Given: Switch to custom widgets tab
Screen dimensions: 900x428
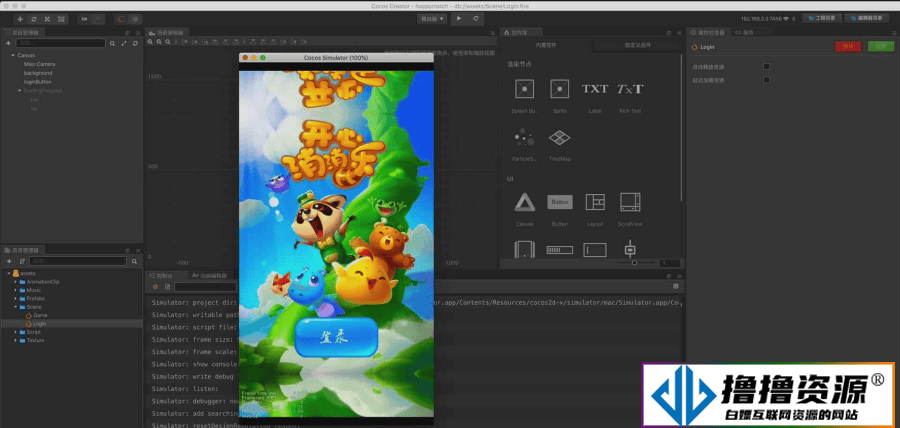Looking at the screenshot, I should [x=638, y=45].
